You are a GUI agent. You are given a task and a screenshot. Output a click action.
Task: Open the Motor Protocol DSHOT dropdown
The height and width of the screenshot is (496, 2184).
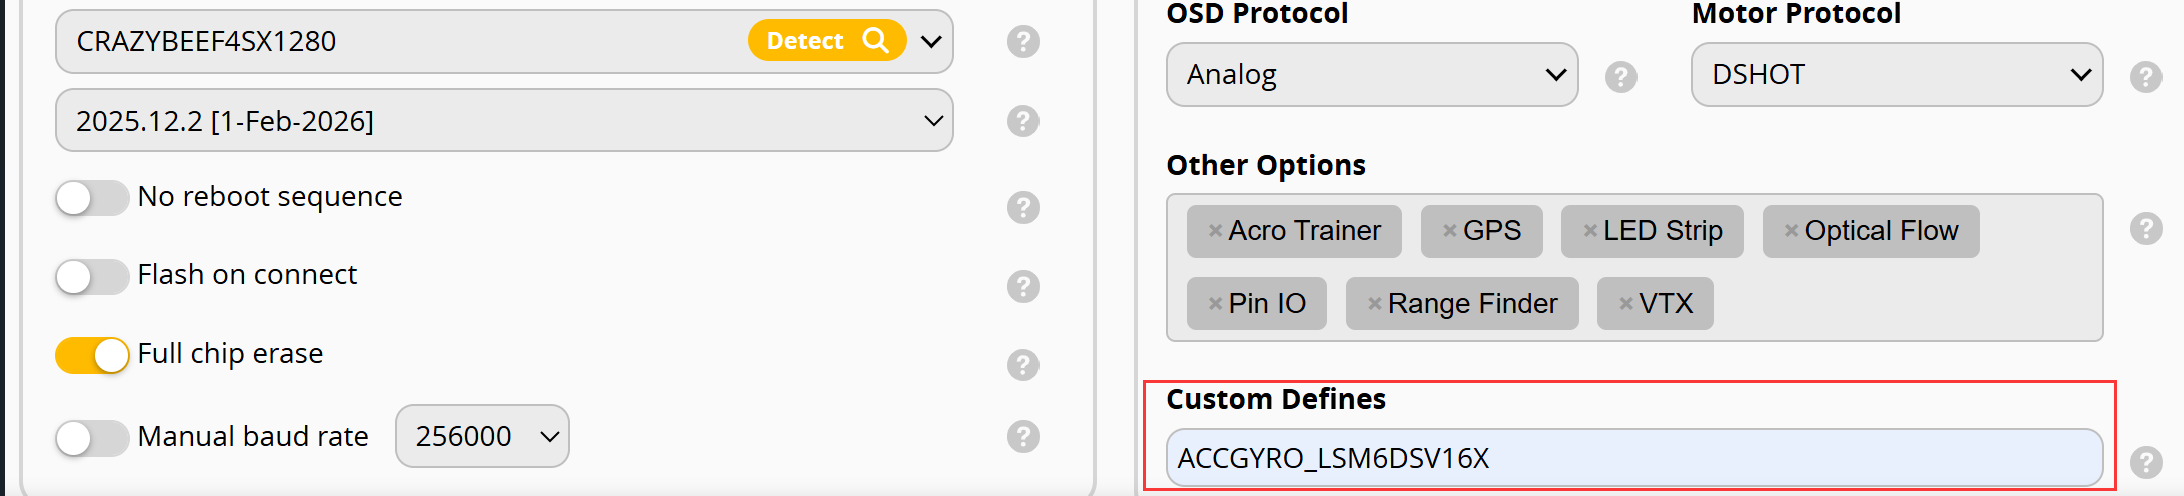click(1896, 75)
